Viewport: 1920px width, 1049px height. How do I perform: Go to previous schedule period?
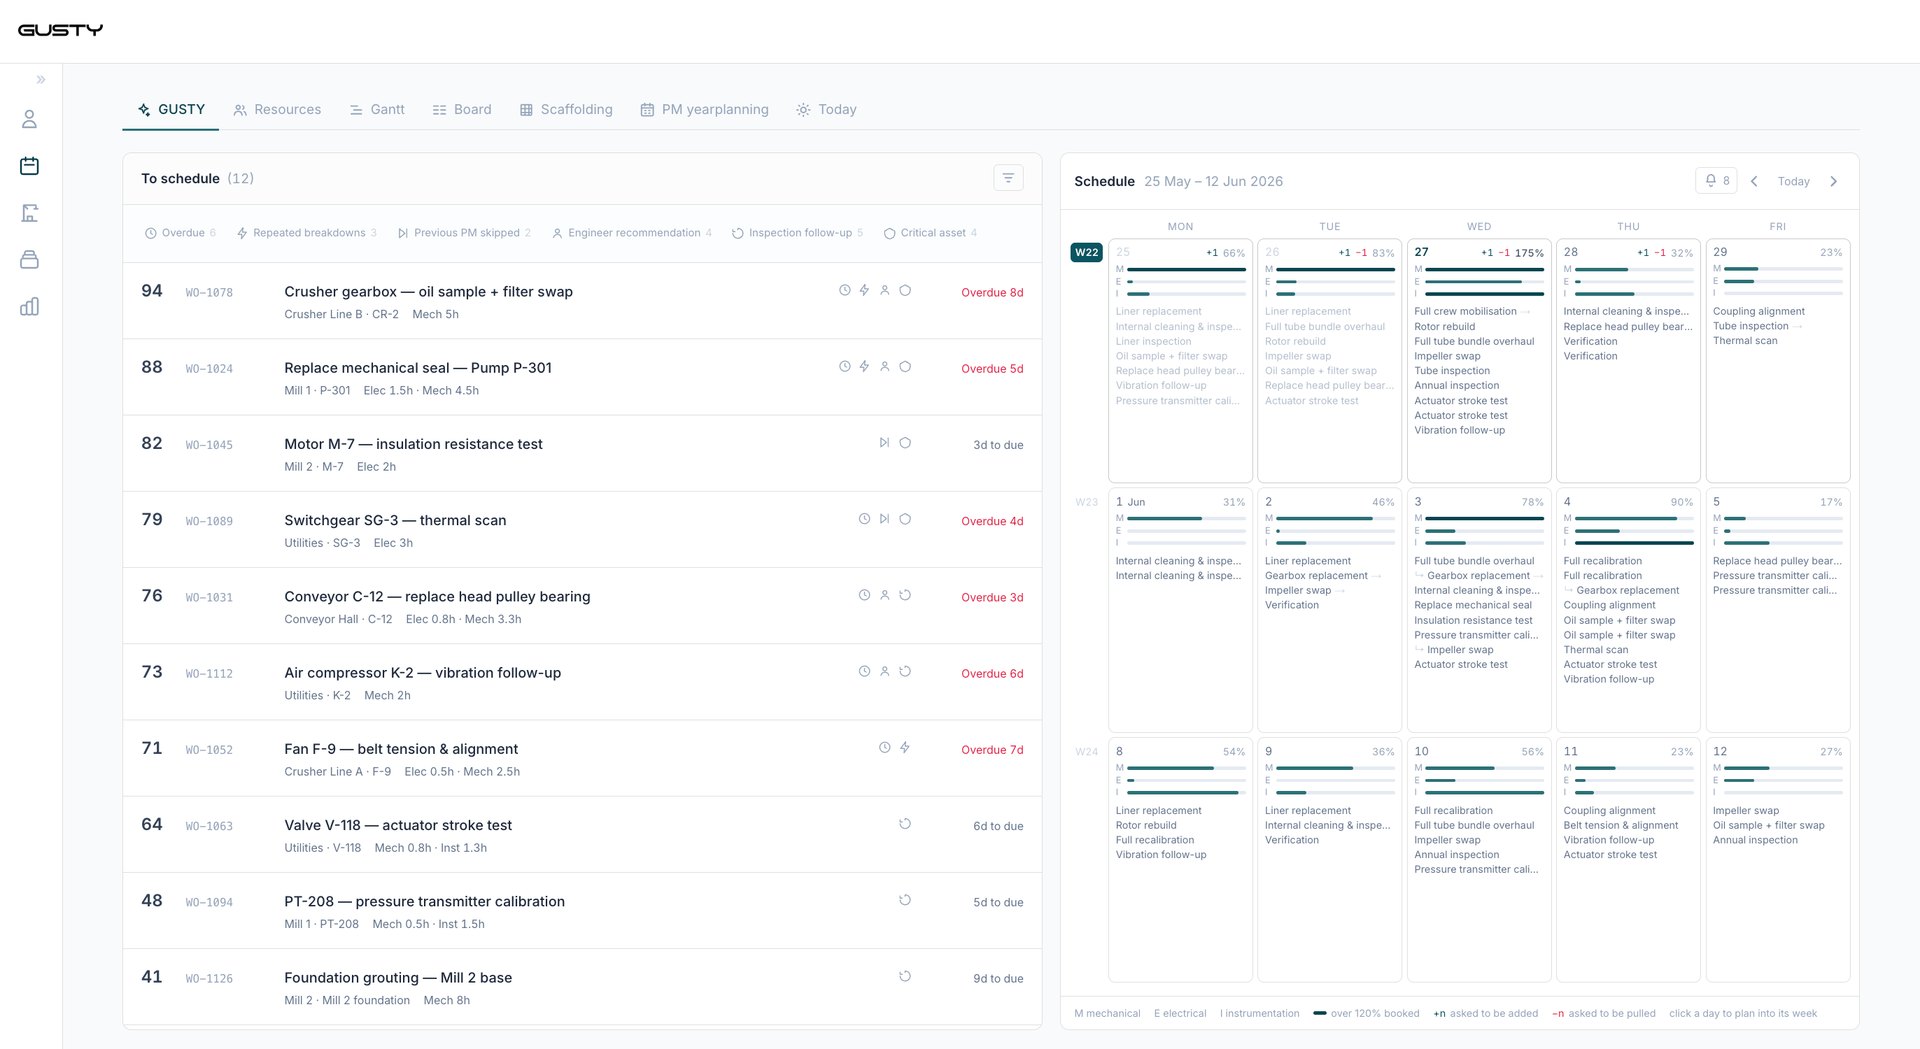[1754, 181]
